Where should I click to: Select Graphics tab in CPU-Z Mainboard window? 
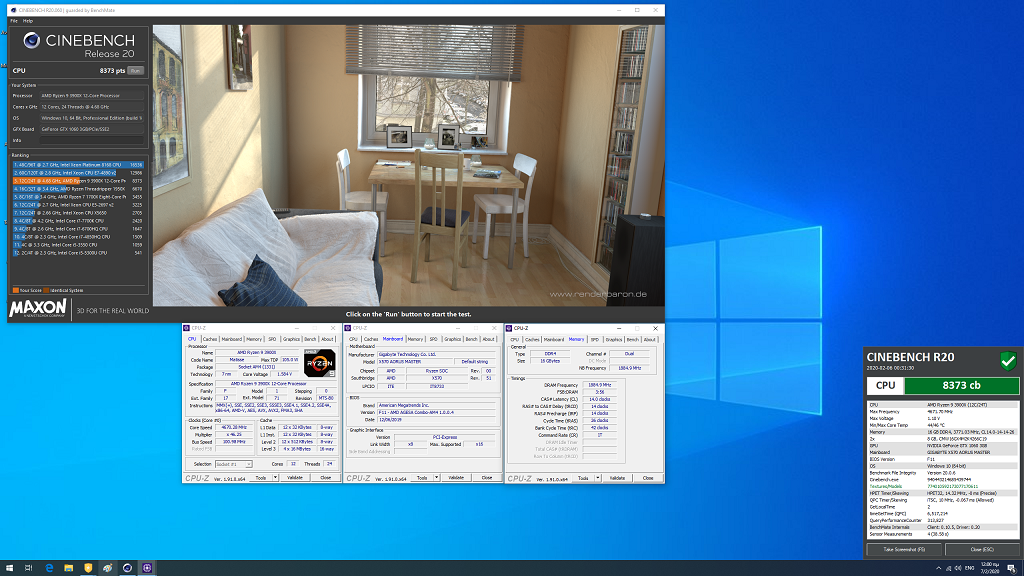click(x=453, y=340)
